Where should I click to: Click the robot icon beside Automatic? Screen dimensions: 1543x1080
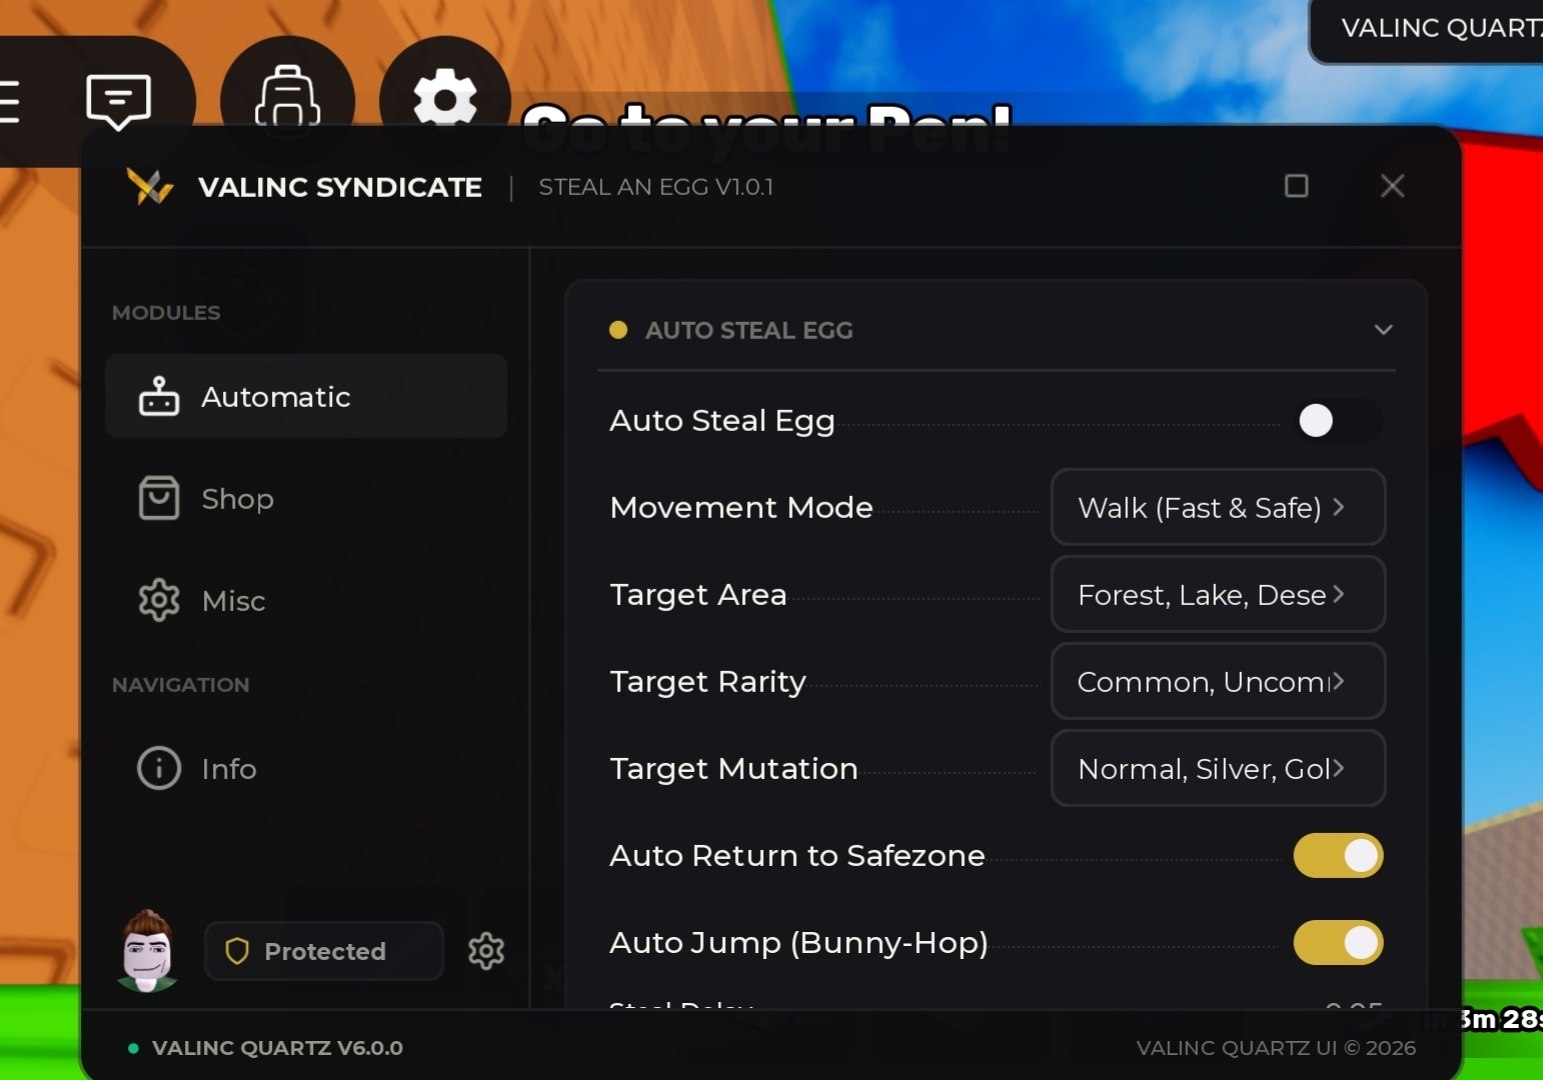[x=159, y=396]
